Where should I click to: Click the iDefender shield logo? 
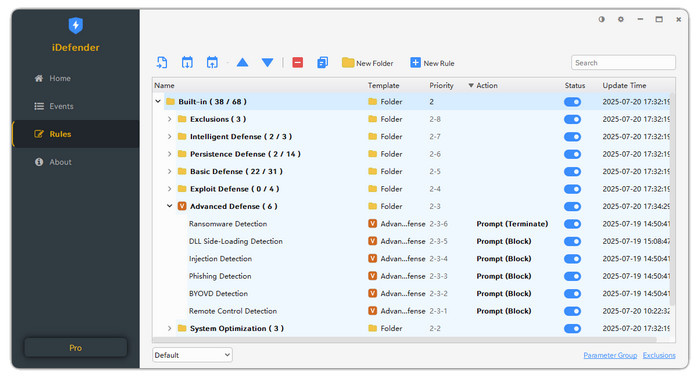coord(75,25)
